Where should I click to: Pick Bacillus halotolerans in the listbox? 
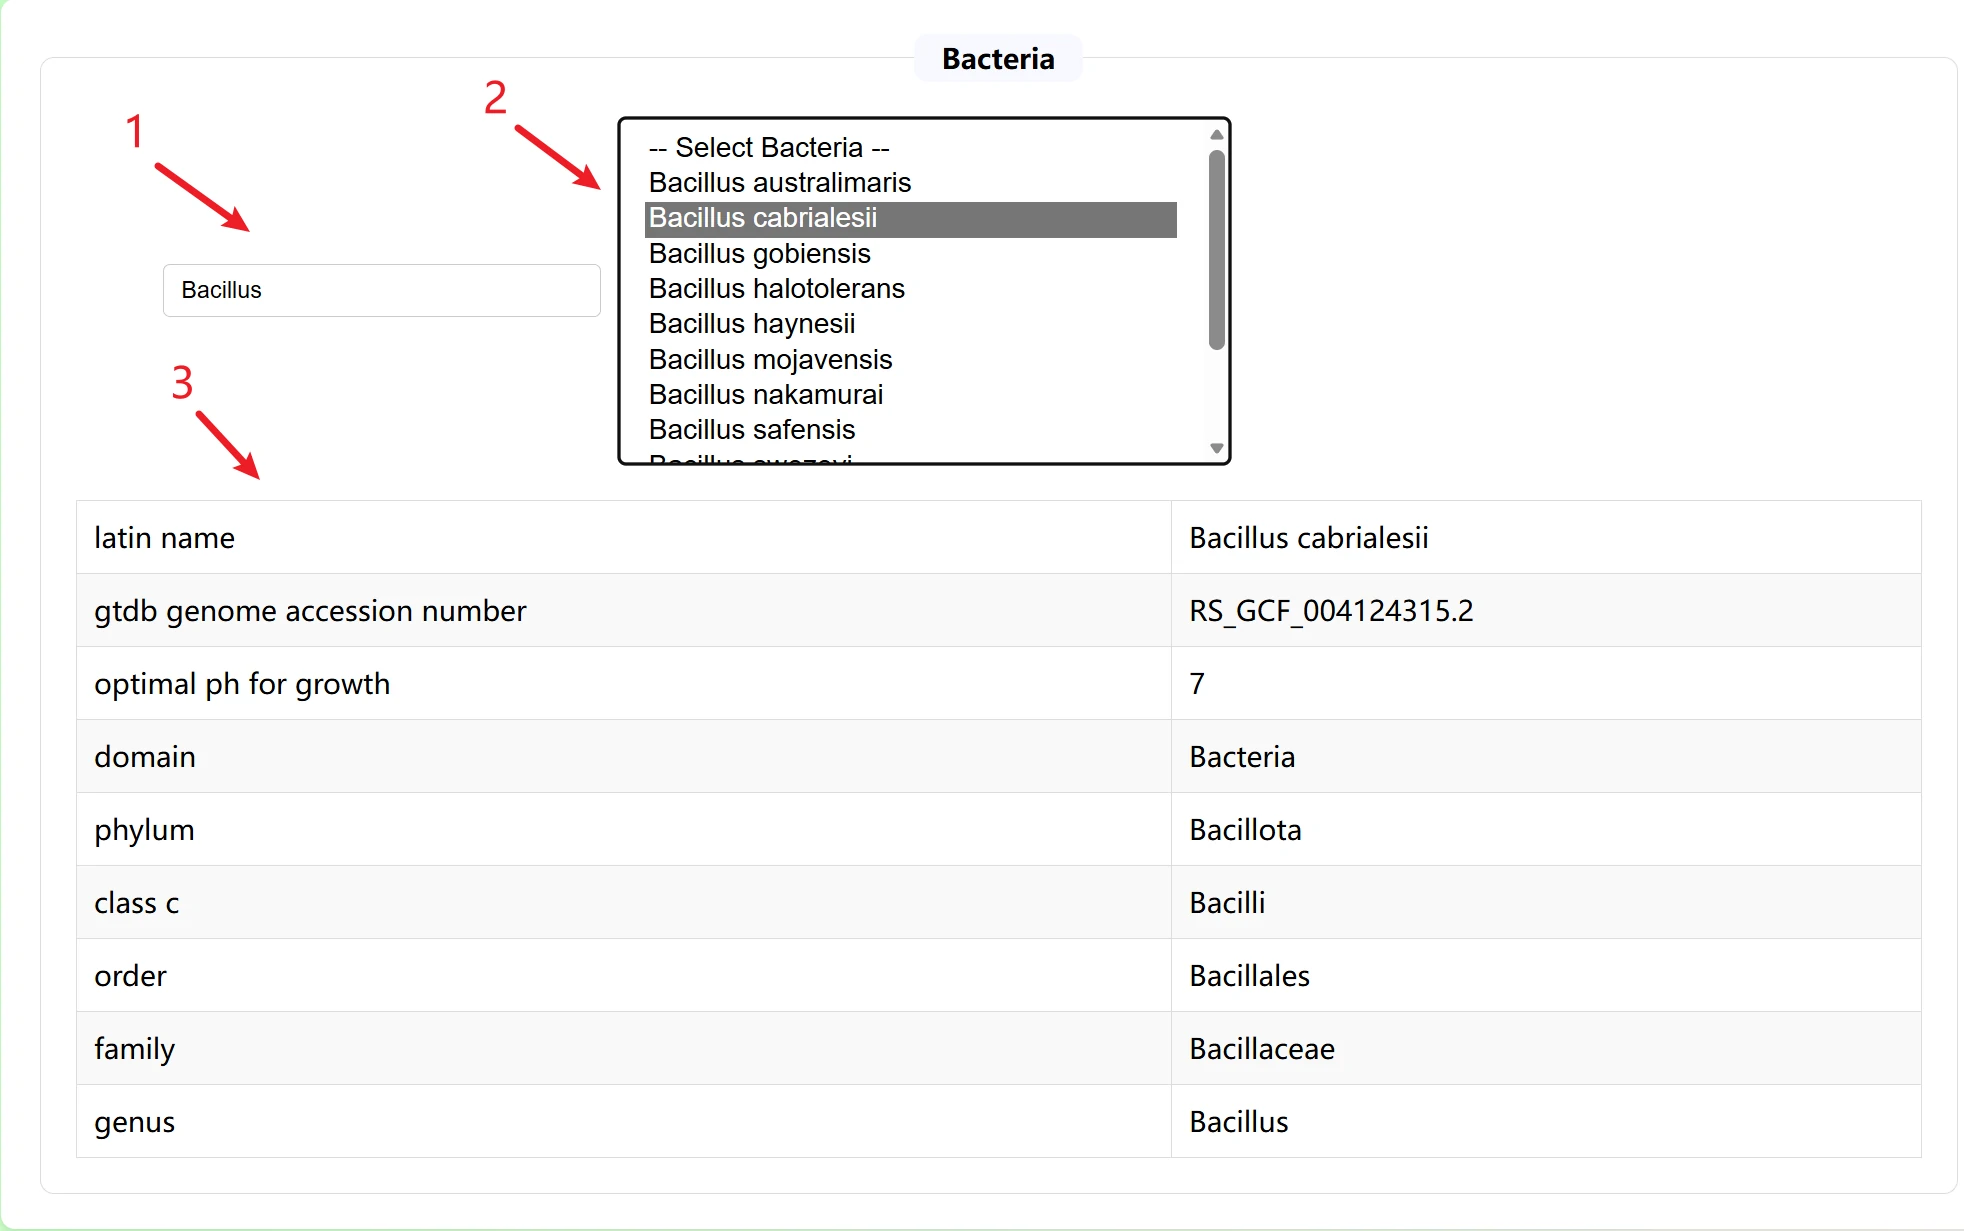(x=777, y=289)
